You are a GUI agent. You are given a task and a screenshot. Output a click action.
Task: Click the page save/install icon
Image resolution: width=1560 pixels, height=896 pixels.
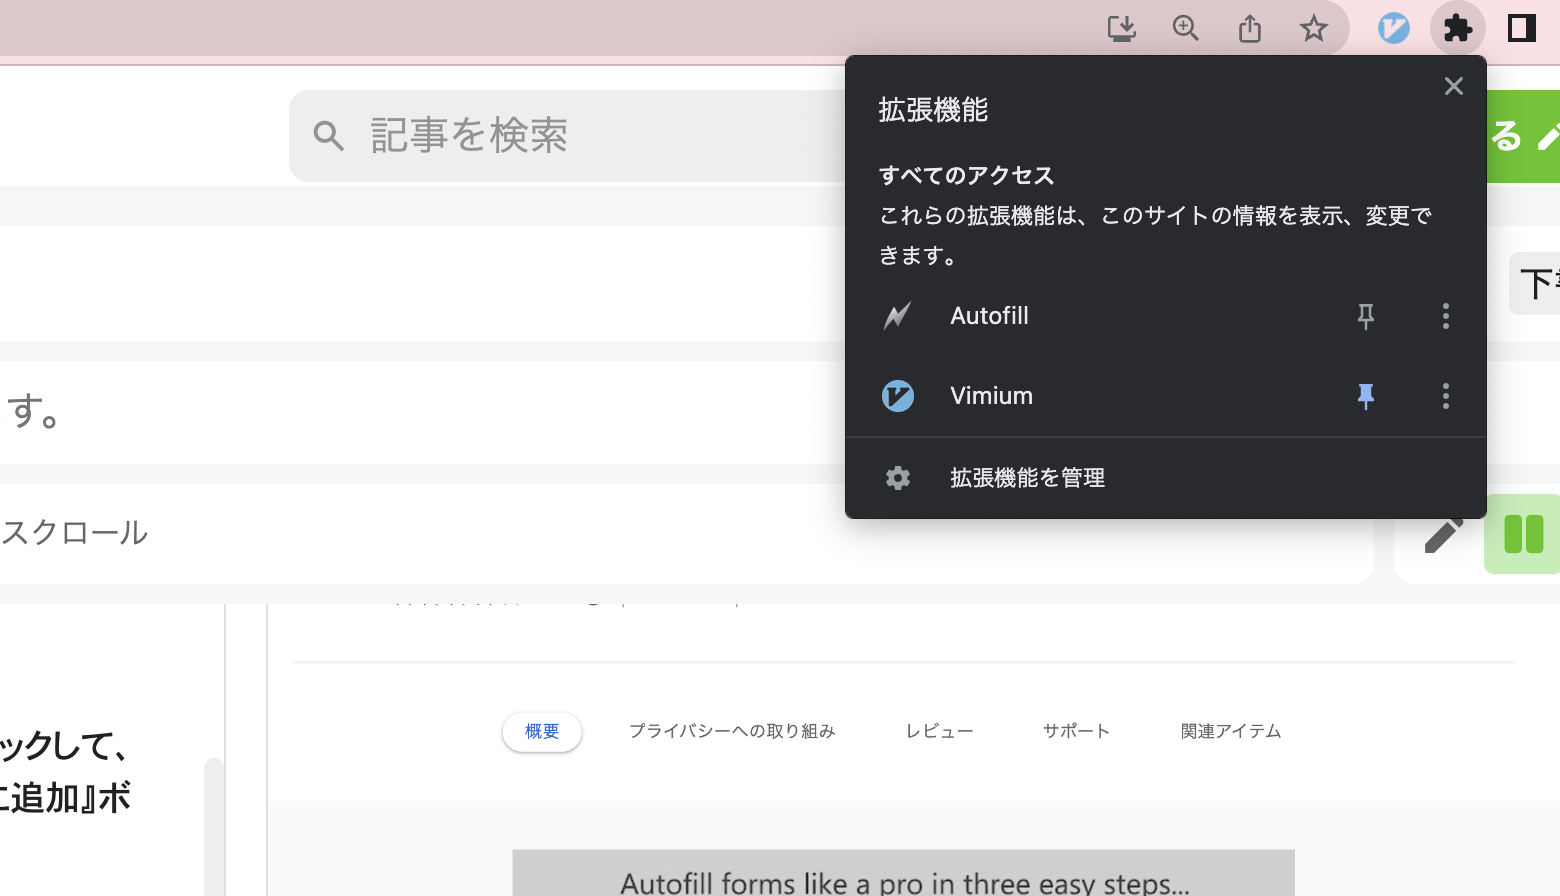point(1121,28)
